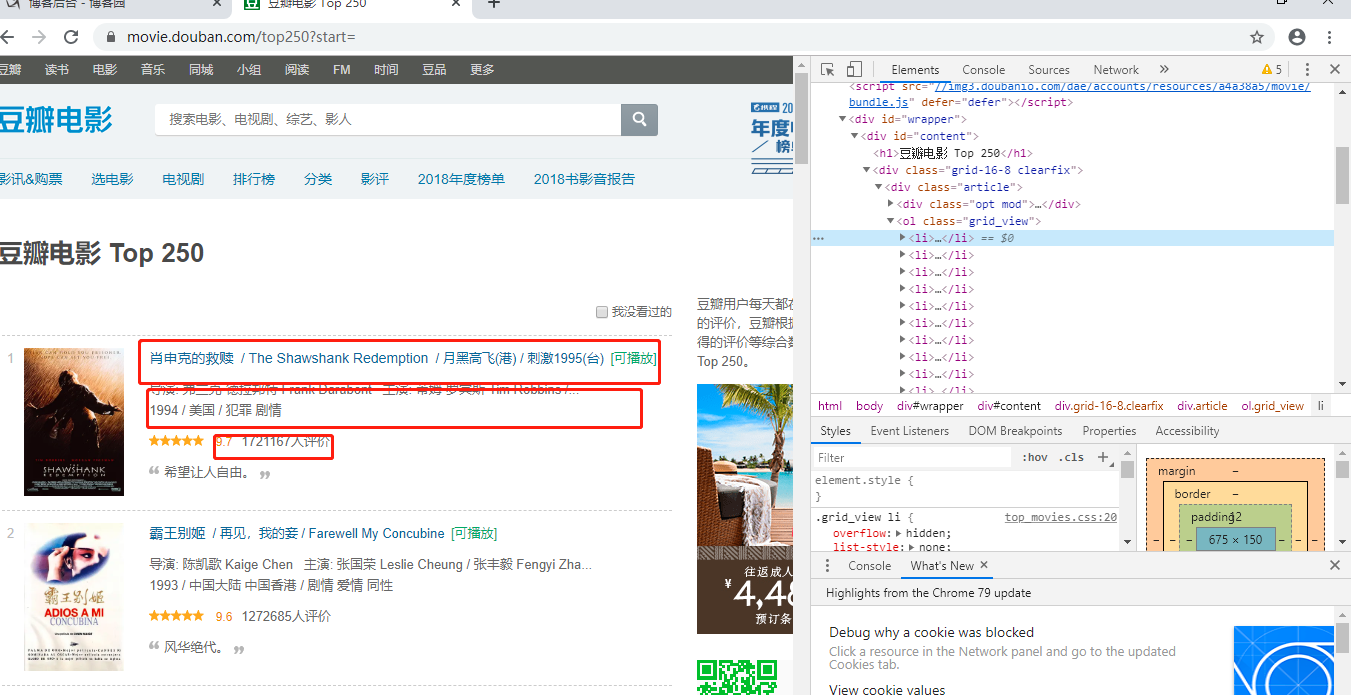This screenshot has height=695, width=1351.
Task: Collapse the div id content node
Action: [854, 136]
